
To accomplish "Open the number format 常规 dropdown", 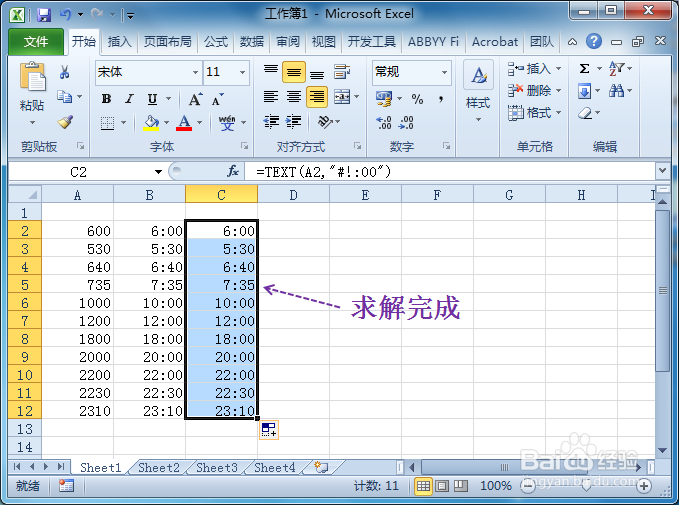I will (444, 72).
